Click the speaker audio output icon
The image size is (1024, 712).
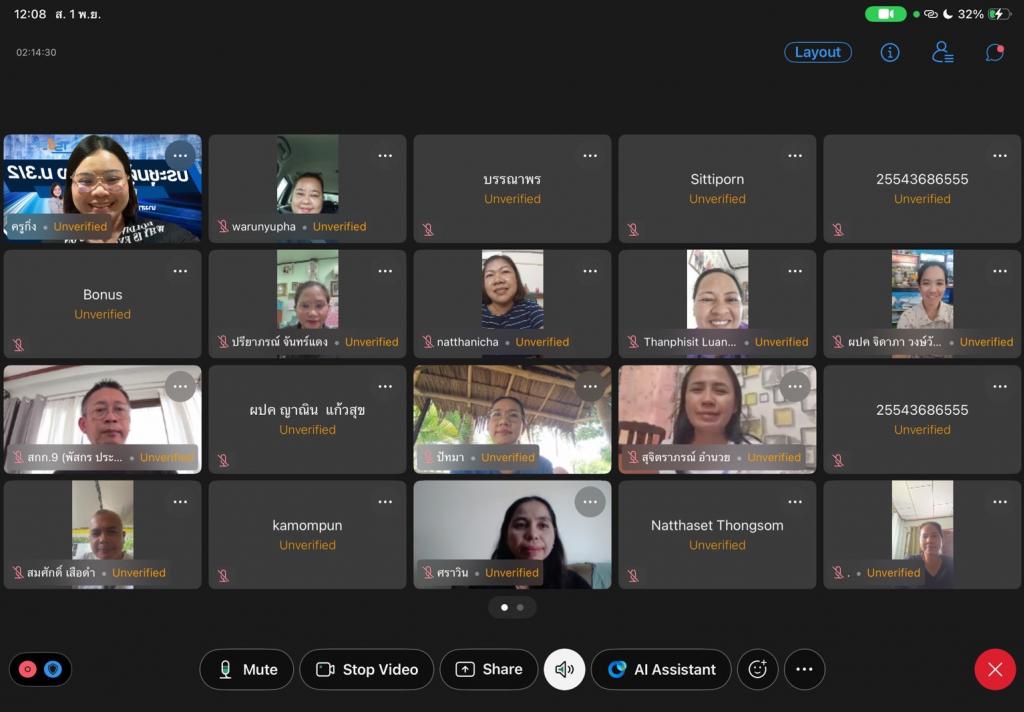click(564, 670)
